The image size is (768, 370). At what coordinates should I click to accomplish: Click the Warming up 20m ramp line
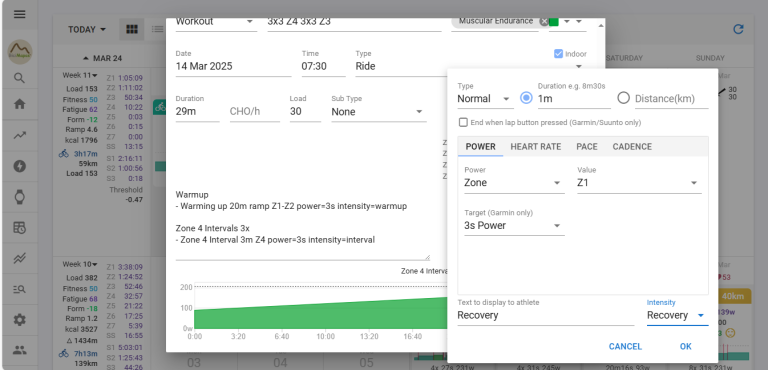(x=291, y=206)
